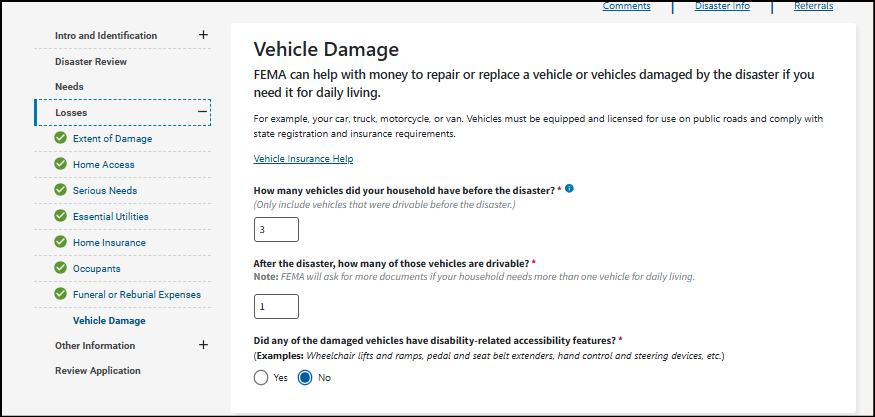Screen dimensions: 875x417
Task: Expand the Other Information section
Action: [x=203, y=345]
